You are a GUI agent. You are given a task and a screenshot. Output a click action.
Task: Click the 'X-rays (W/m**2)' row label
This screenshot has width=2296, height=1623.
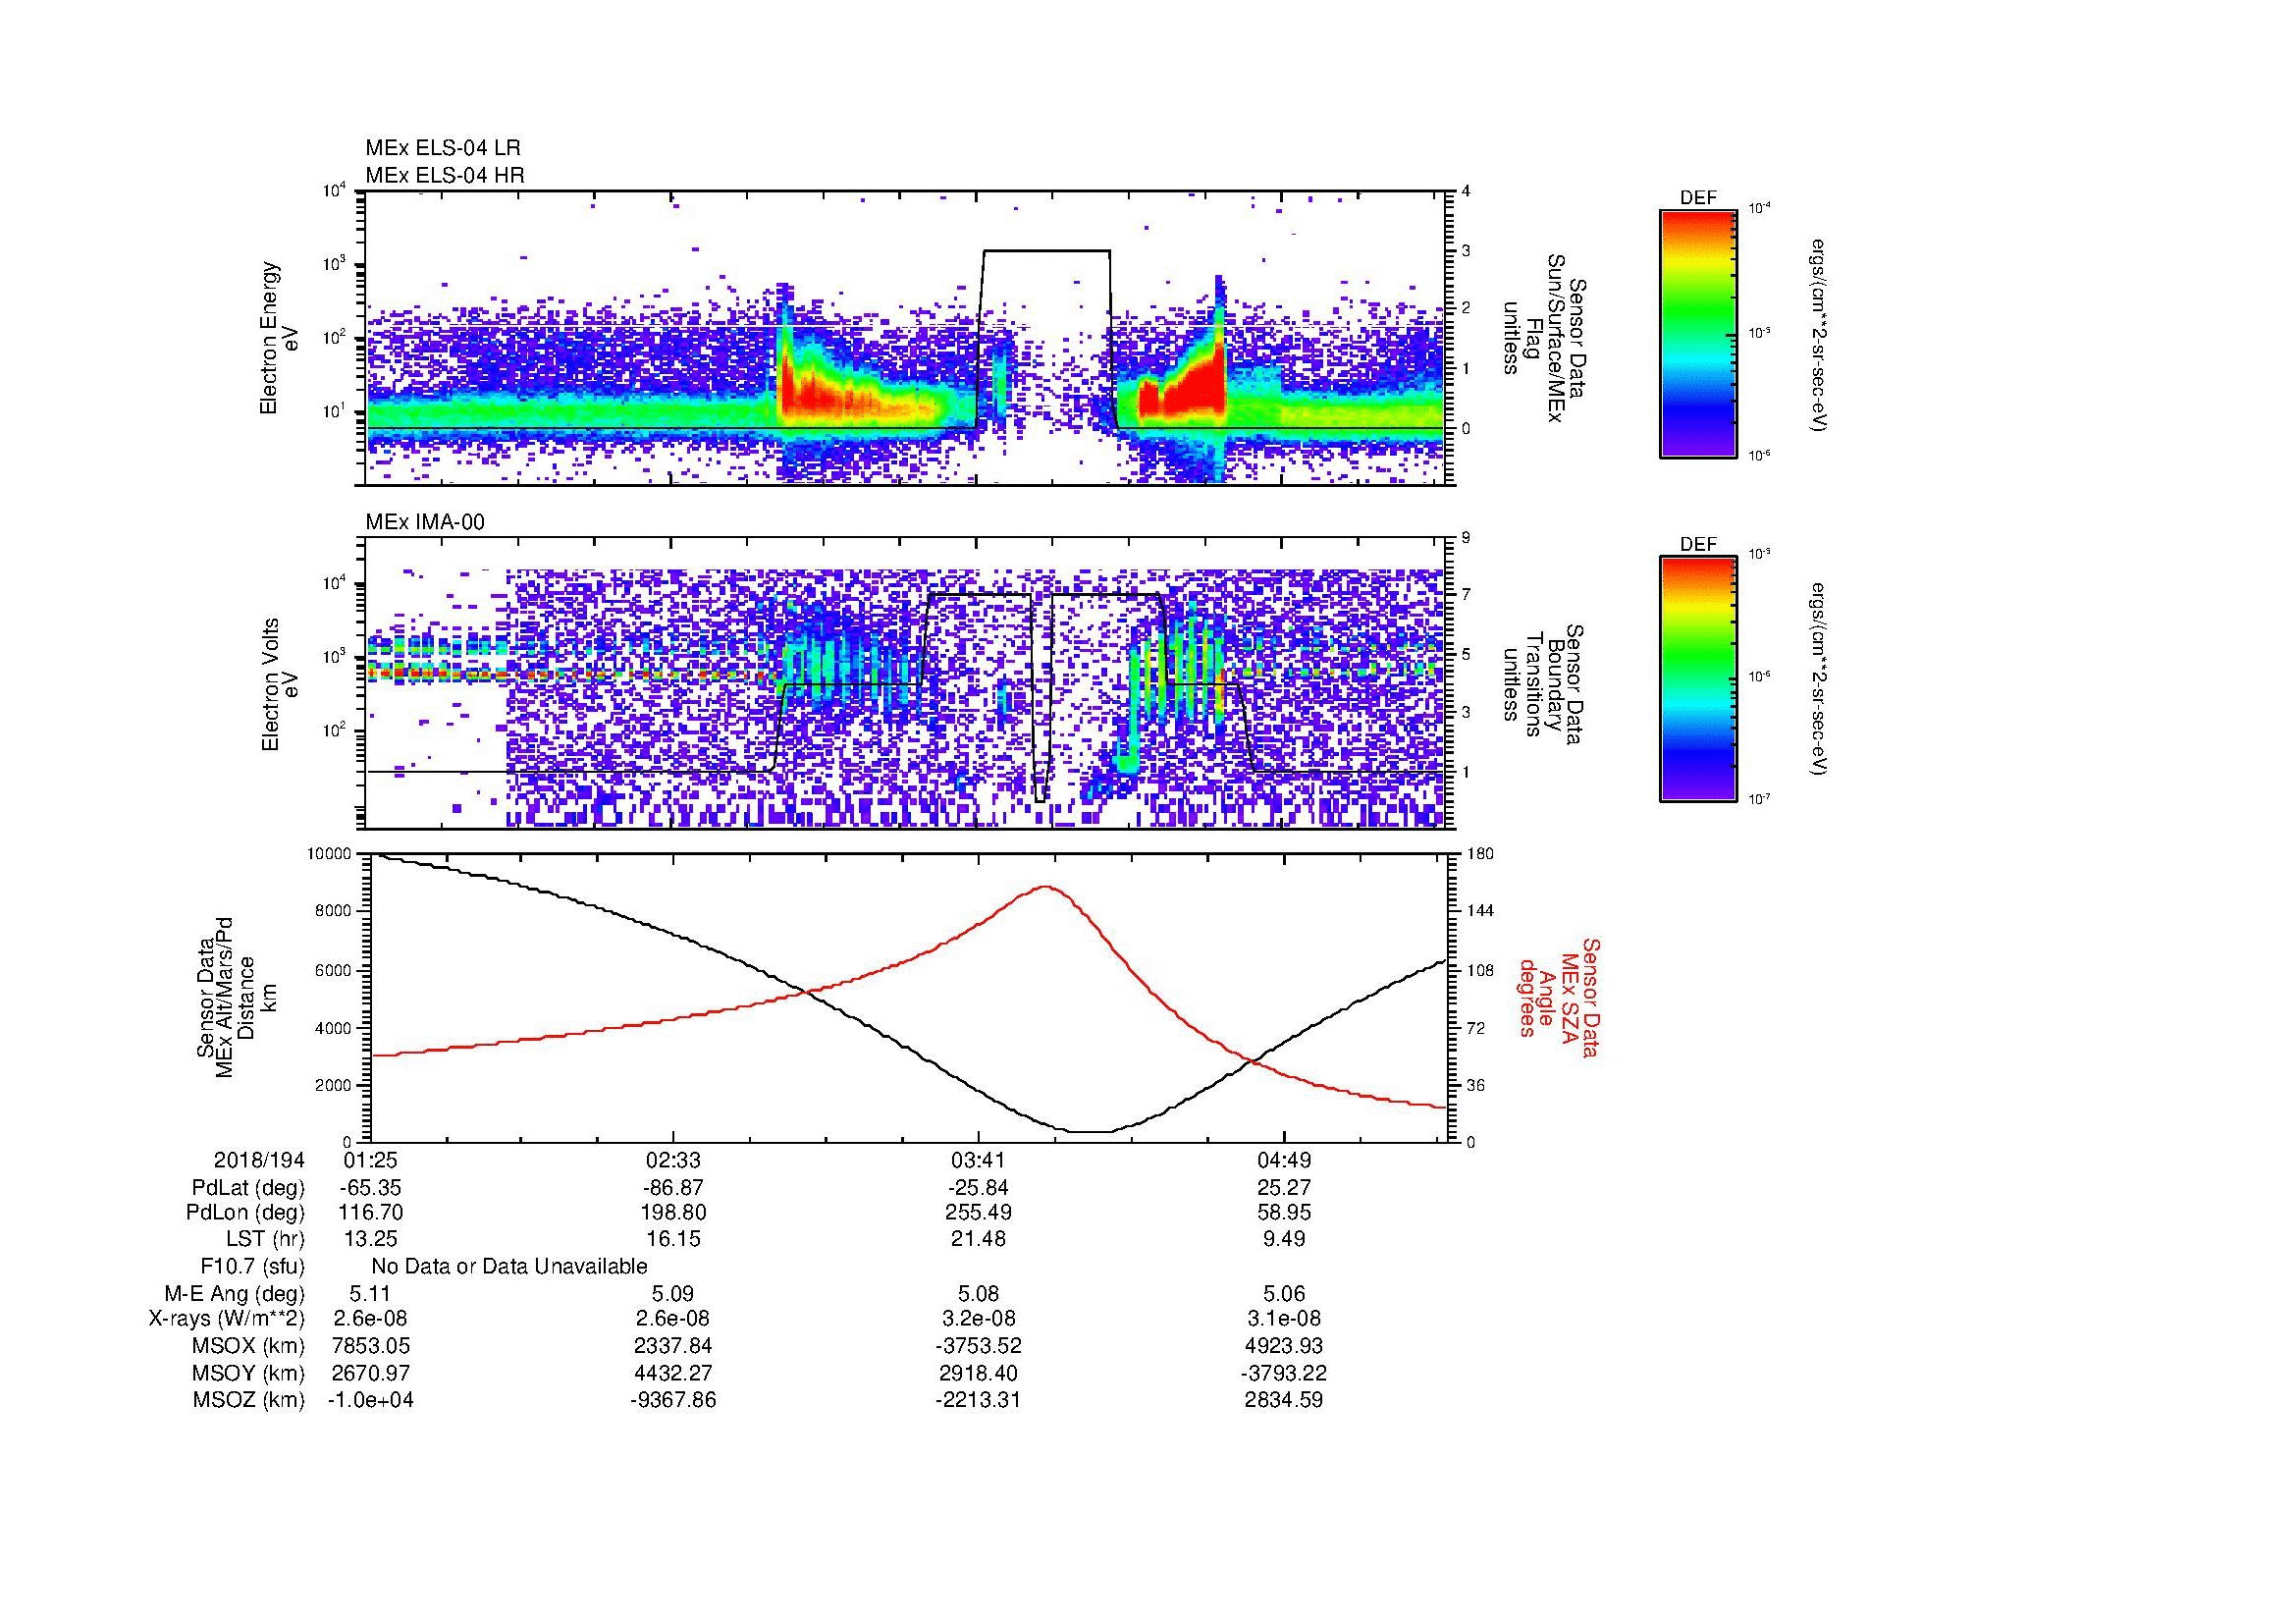pos(227,1319)
